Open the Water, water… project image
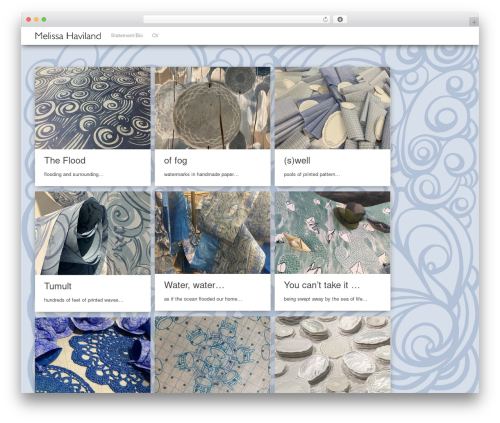The height and width of the screenshot is (423, 500). point(213,233)
